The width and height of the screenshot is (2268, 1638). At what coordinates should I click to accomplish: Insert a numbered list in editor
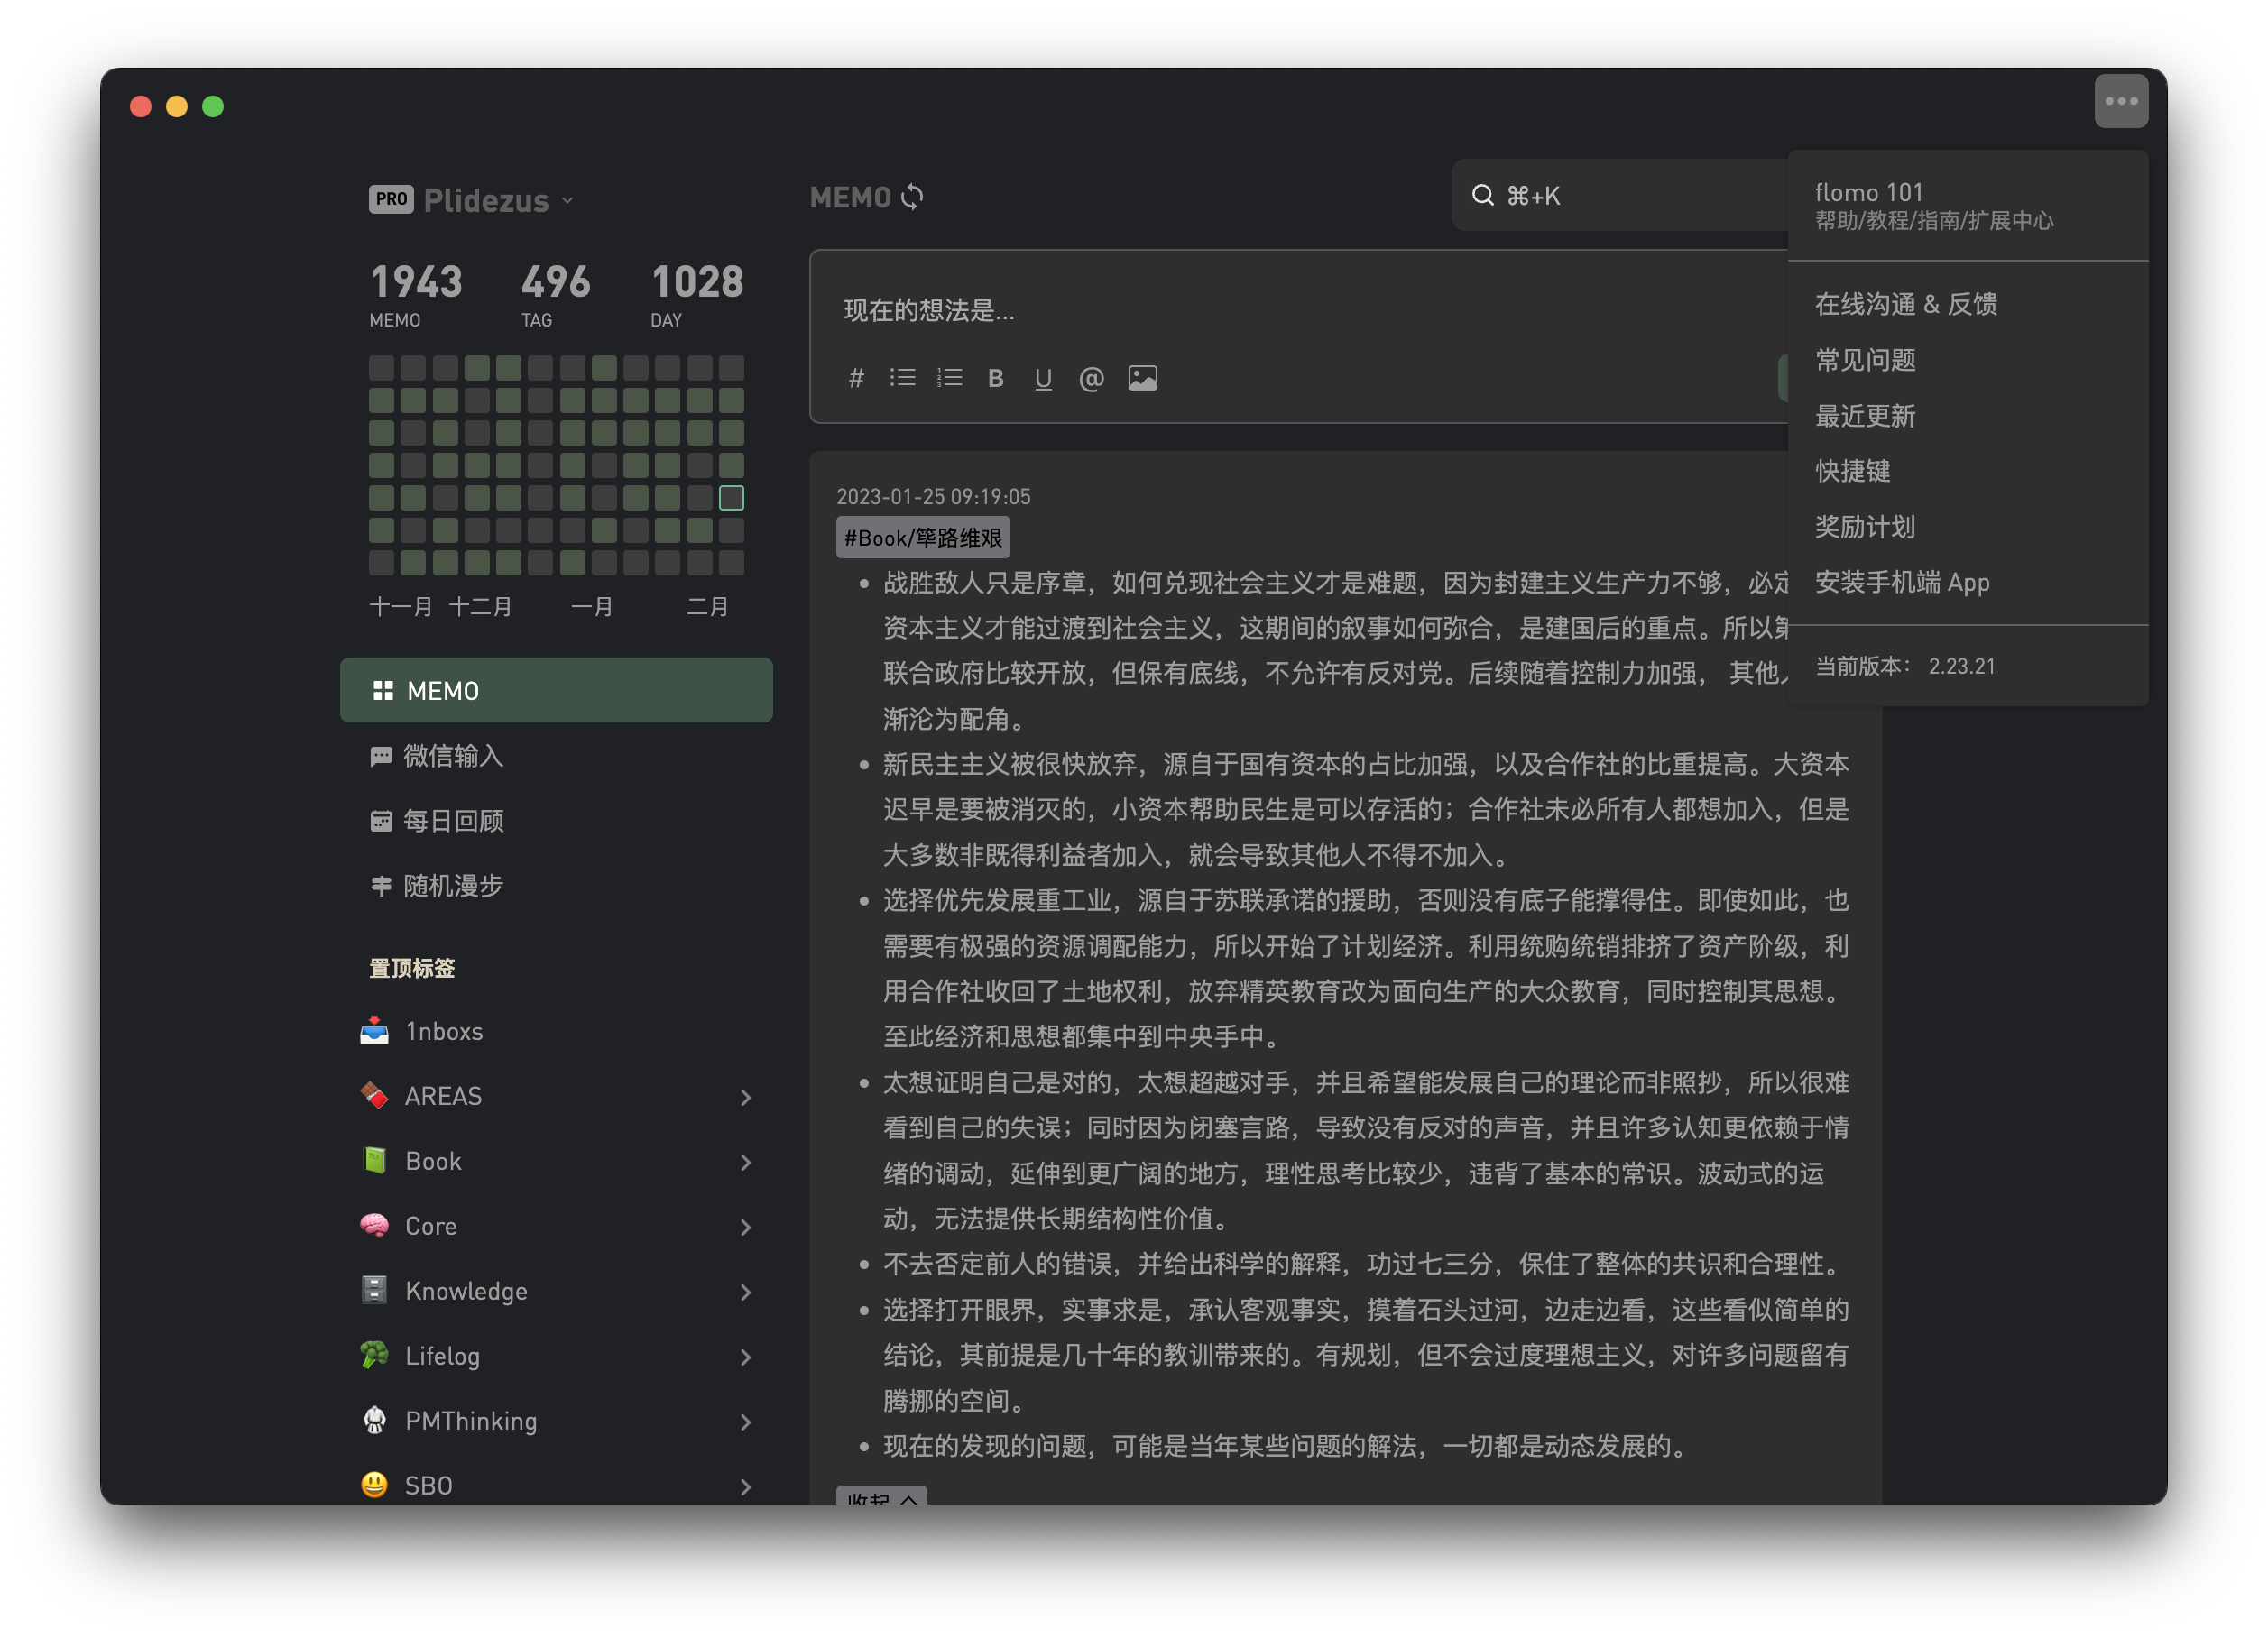tap(949, 378)
